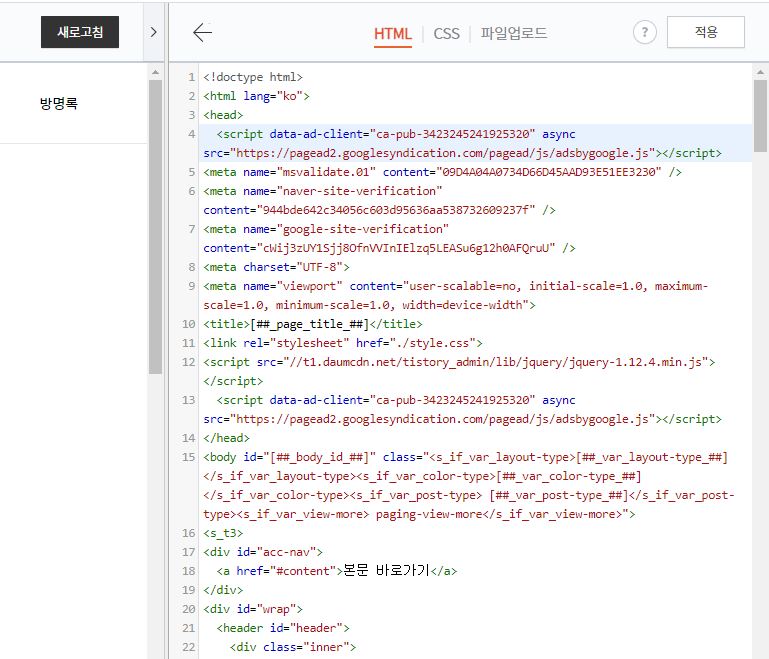769x659 pixels.
Task: Click line number 4 in the gutter
Action: 192,134
